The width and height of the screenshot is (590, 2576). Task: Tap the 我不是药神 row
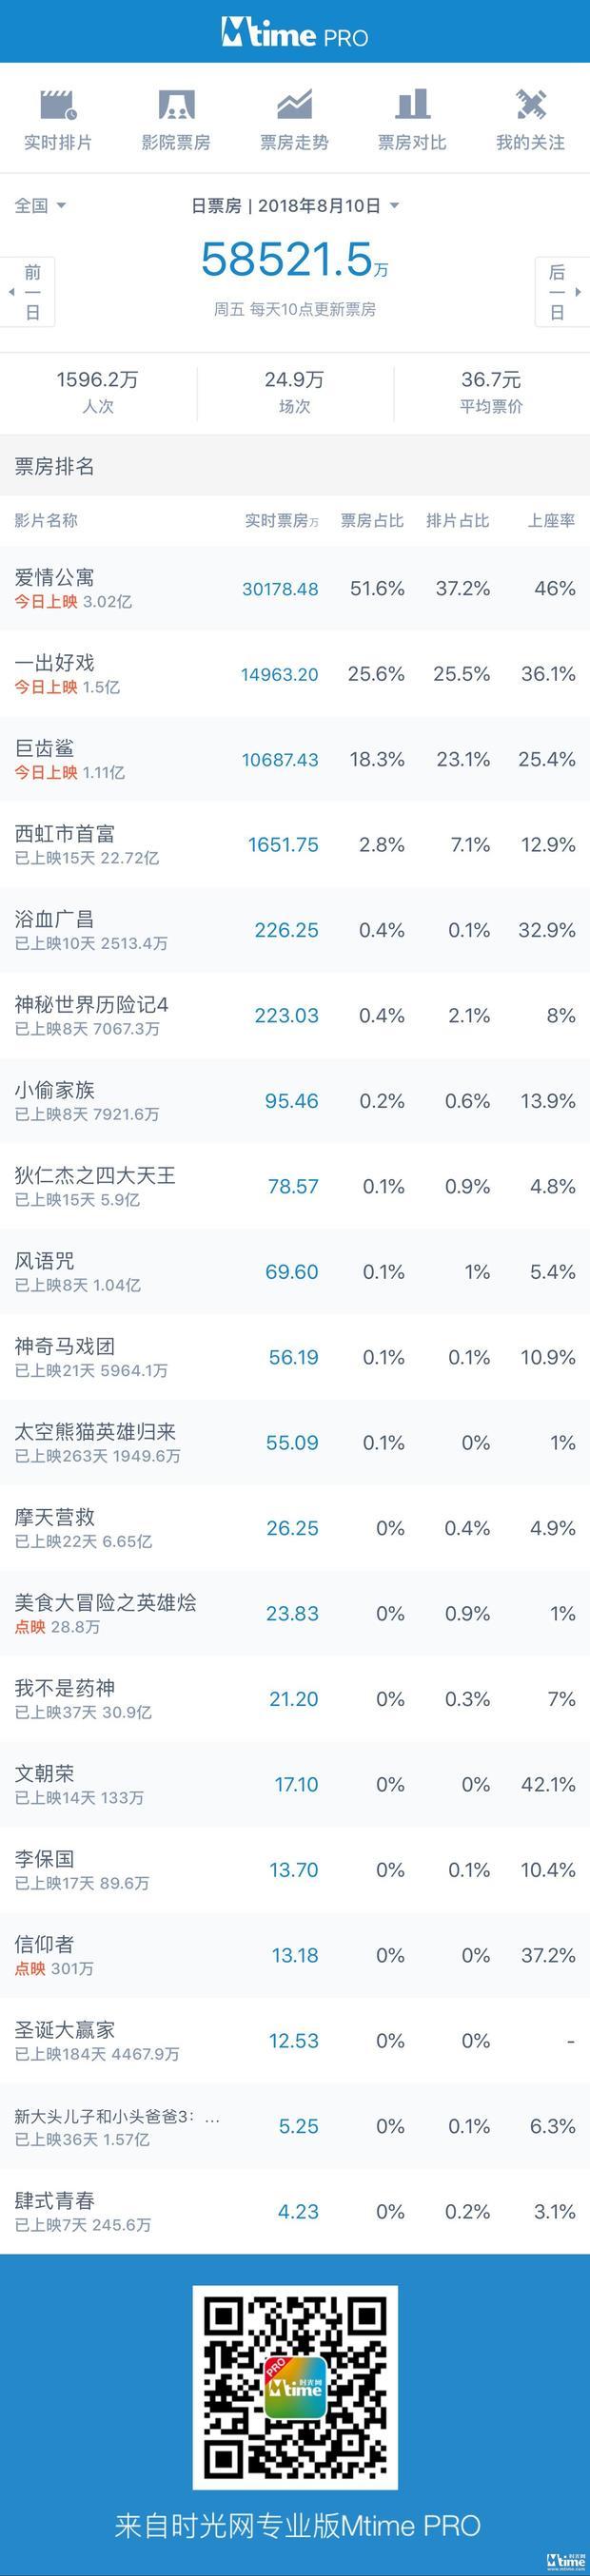tap(295, 1699)
